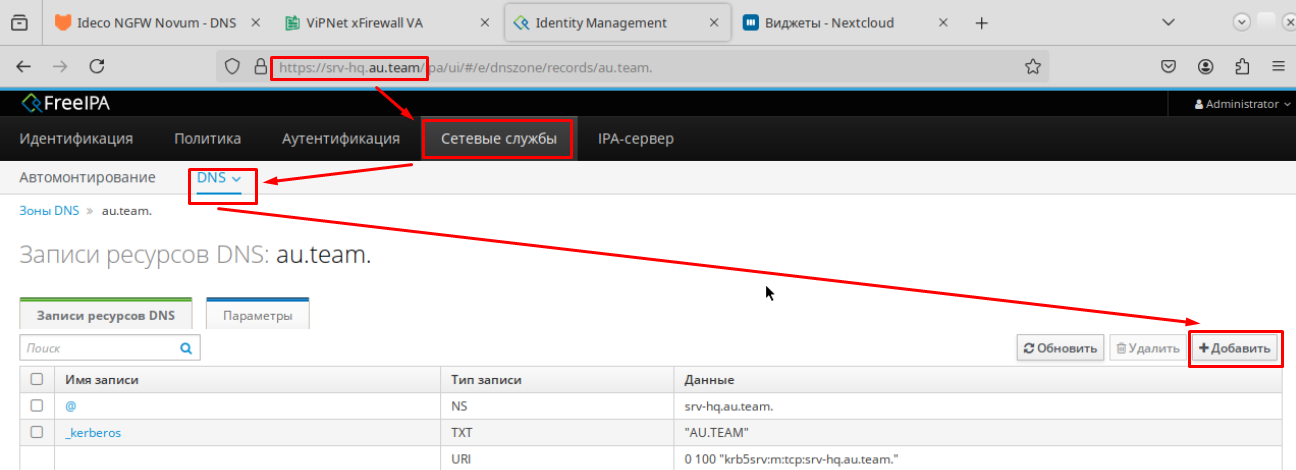Expand the DNS submenu dropdown

click(219, 178)
